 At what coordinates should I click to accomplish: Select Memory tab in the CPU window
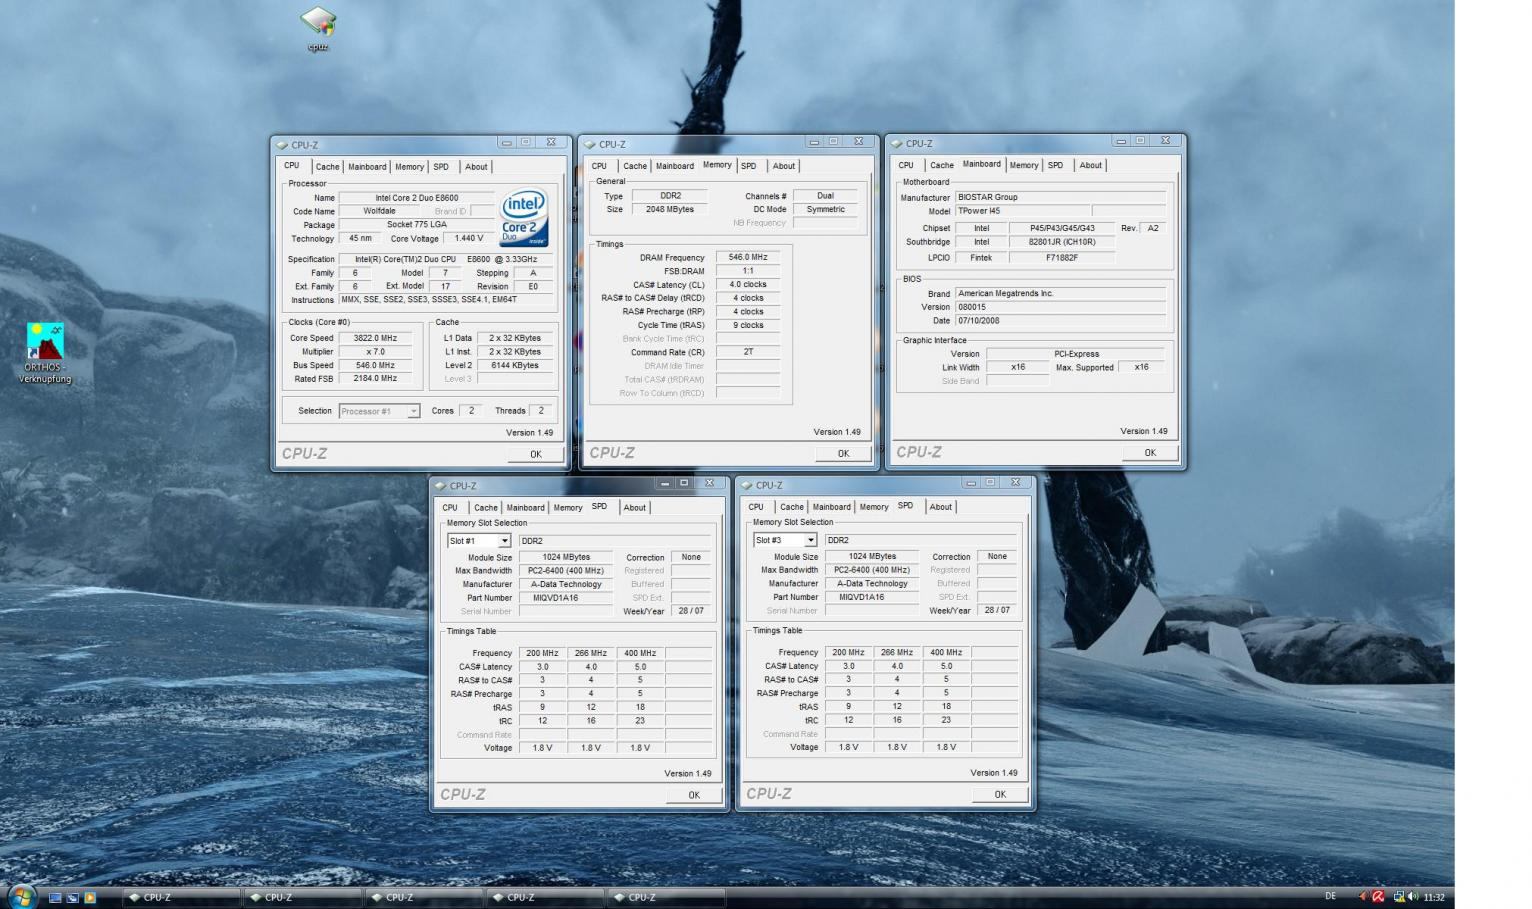coord(409,167)
